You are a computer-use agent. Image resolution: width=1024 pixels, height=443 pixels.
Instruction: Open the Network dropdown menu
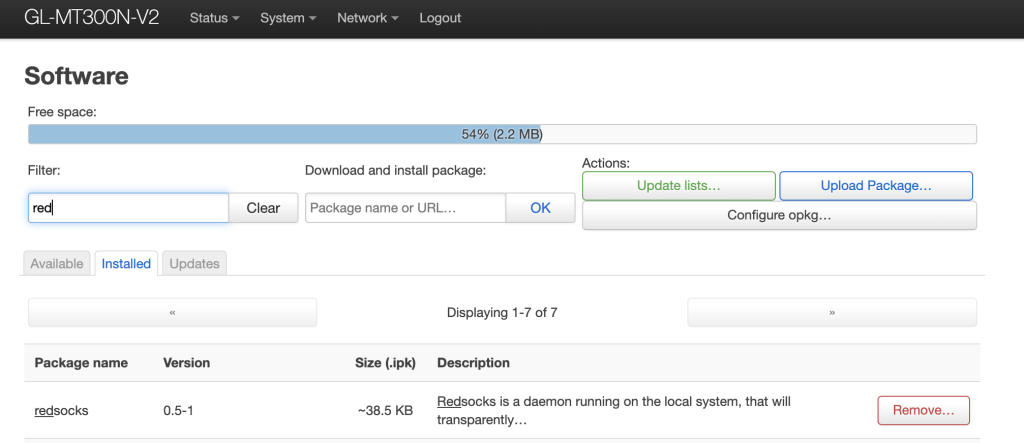pos(368,18)
